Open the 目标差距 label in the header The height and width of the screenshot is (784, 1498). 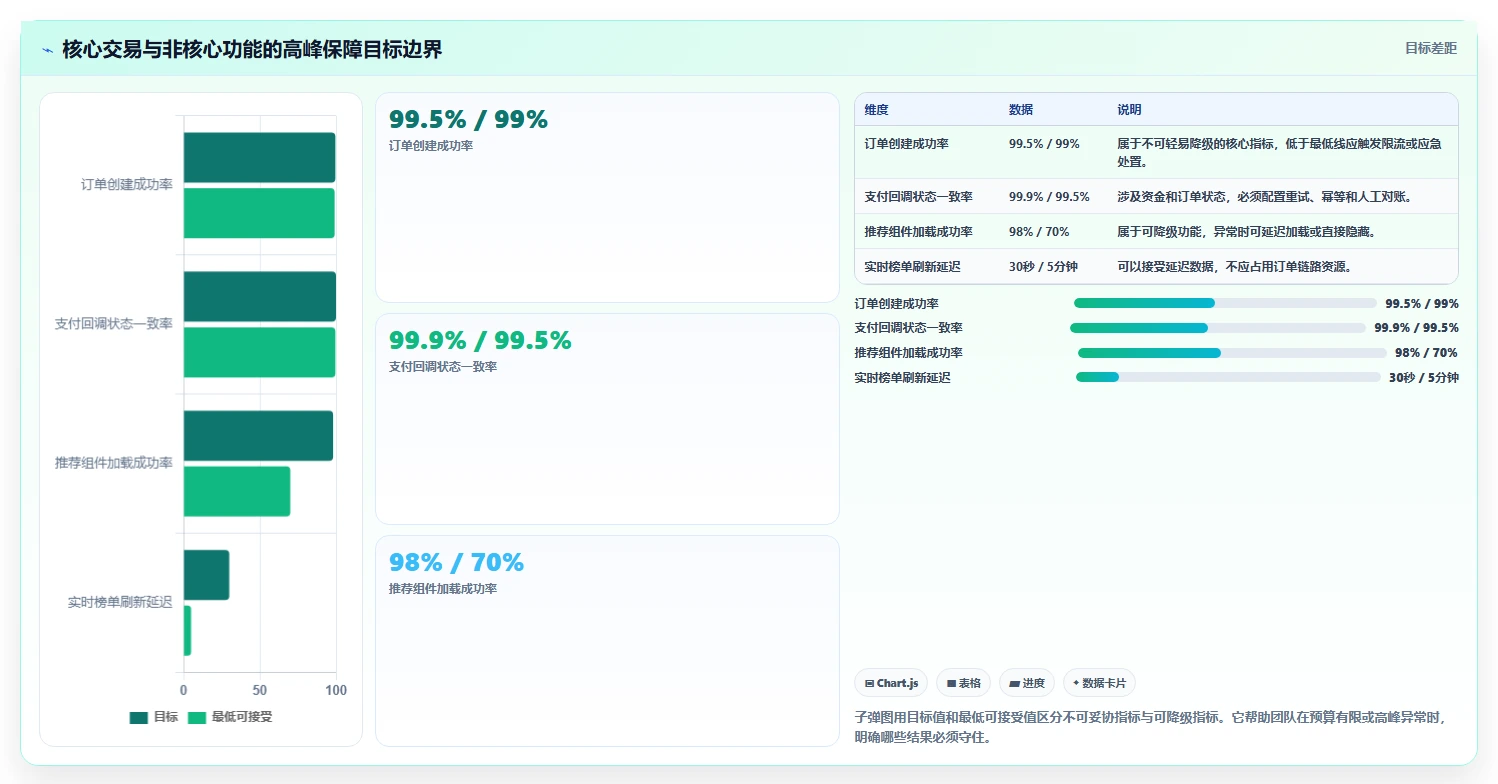pyautogui.click(x=1431, y=48)
